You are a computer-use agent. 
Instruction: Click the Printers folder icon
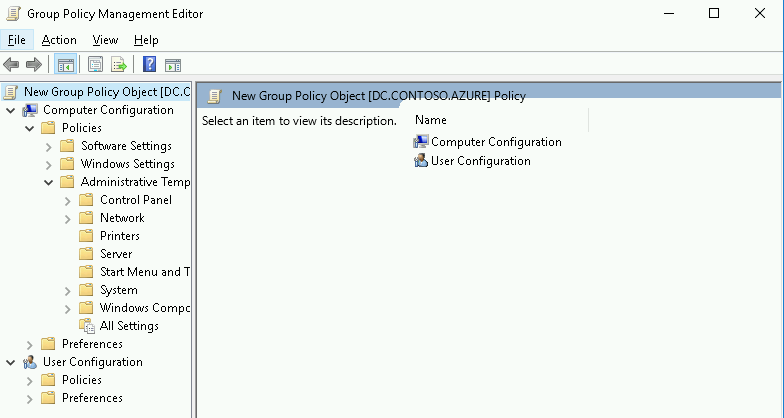[86, 236]
